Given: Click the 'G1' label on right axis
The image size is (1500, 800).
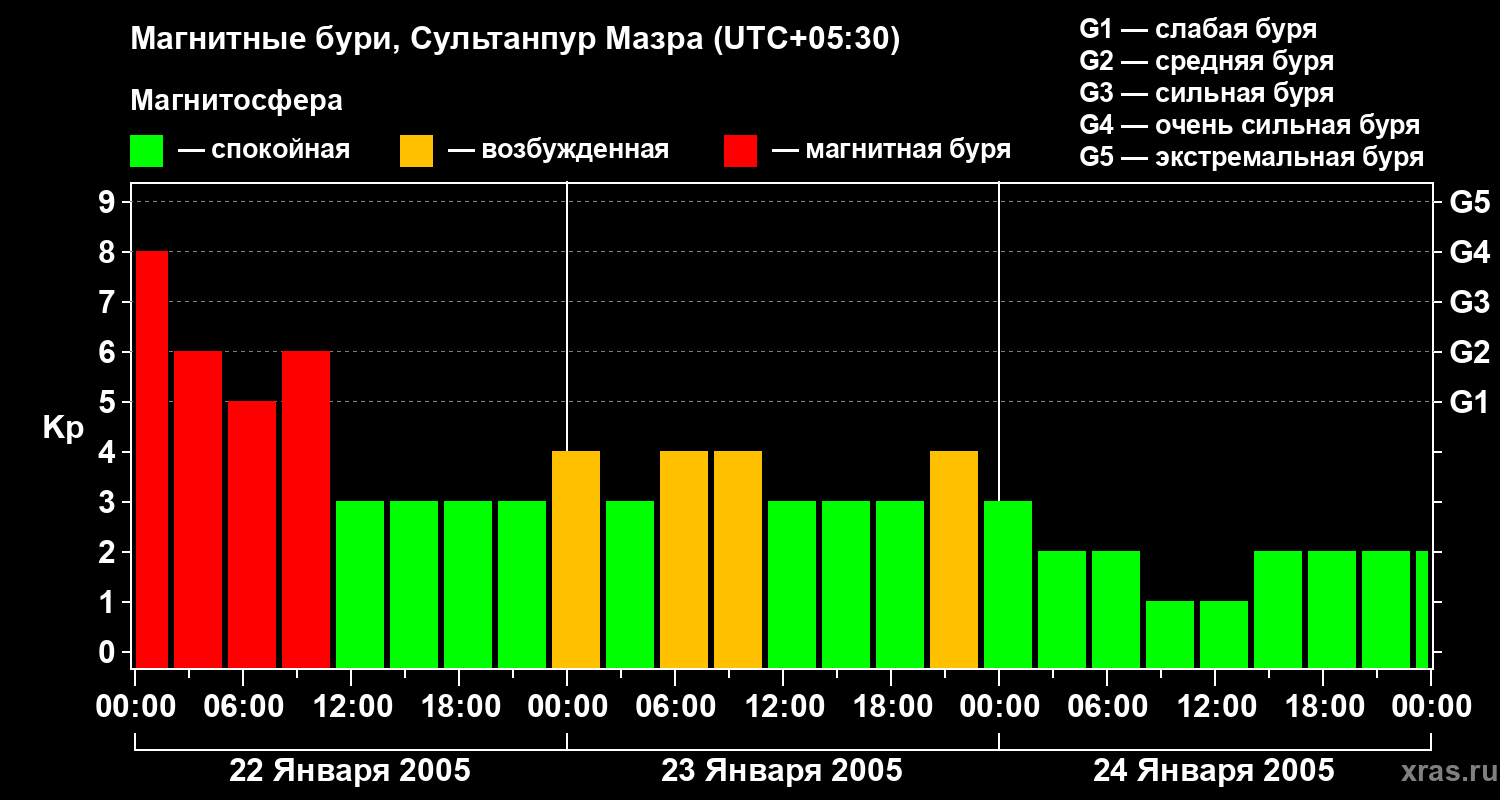Looking at the screenshot, I should point(1469,403).
